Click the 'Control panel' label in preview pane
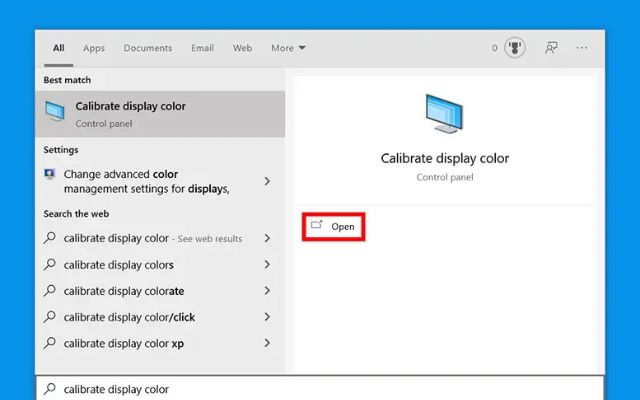 [x=444, y=177]
